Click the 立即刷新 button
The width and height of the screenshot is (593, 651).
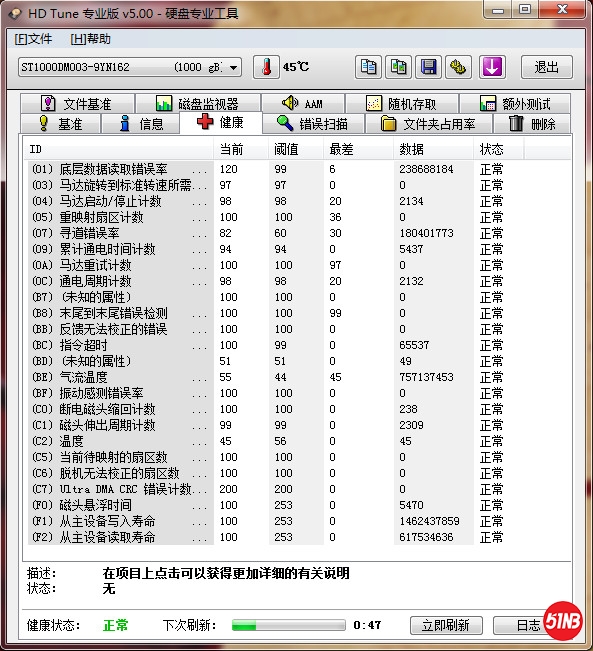click(x=446, y=625)
